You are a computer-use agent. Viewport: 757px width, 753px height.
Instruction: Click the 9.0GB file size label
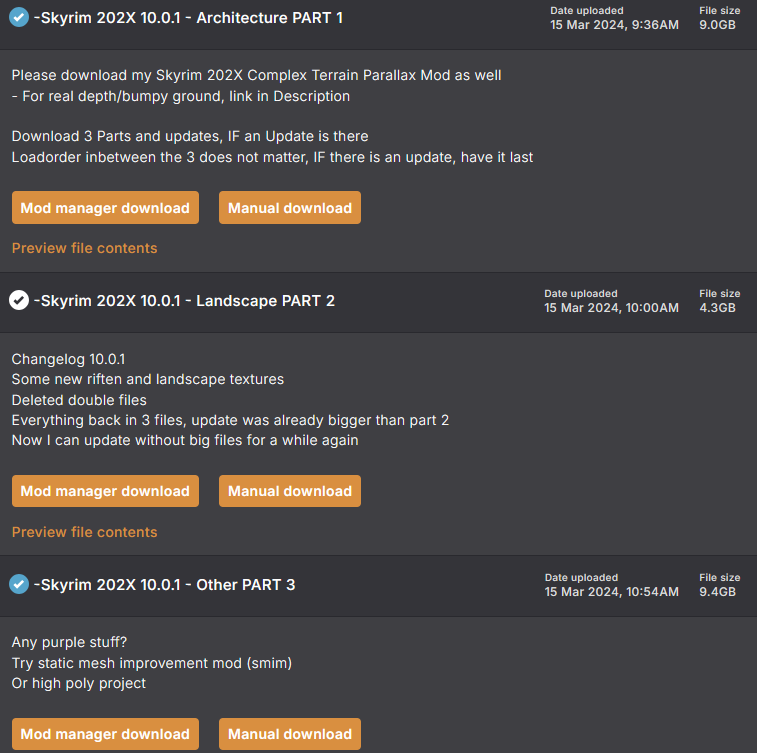point(719,24)
